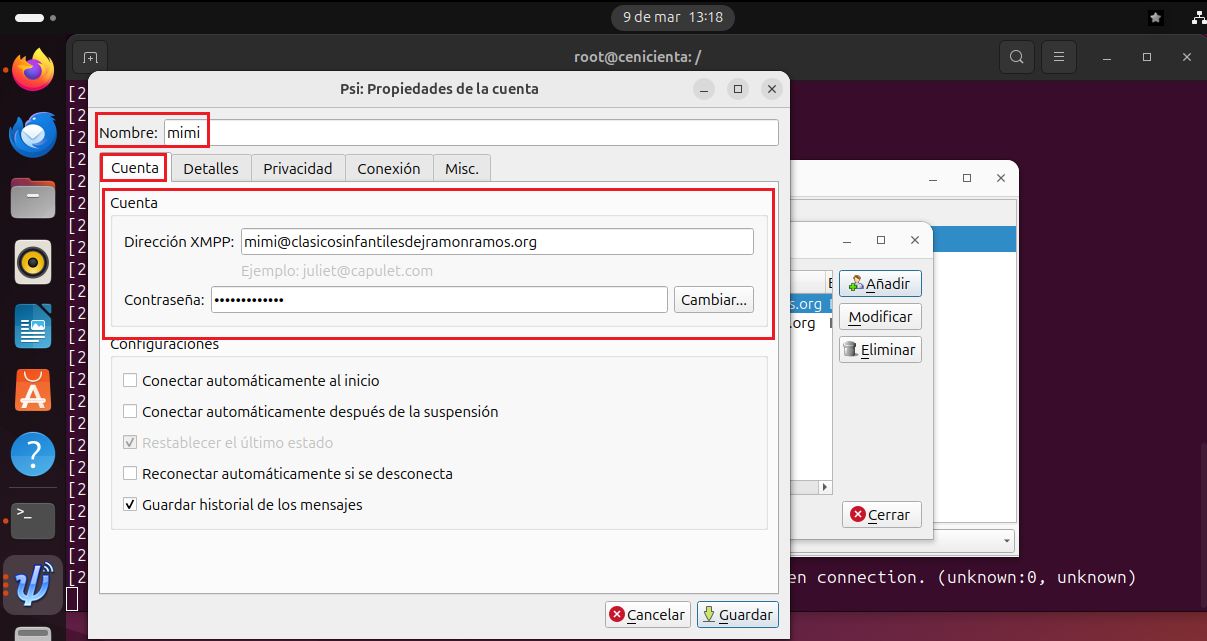Uncheck Guardar historial de los mensajes
Screen dimensions: 1207x641
[x=130, y=504]
